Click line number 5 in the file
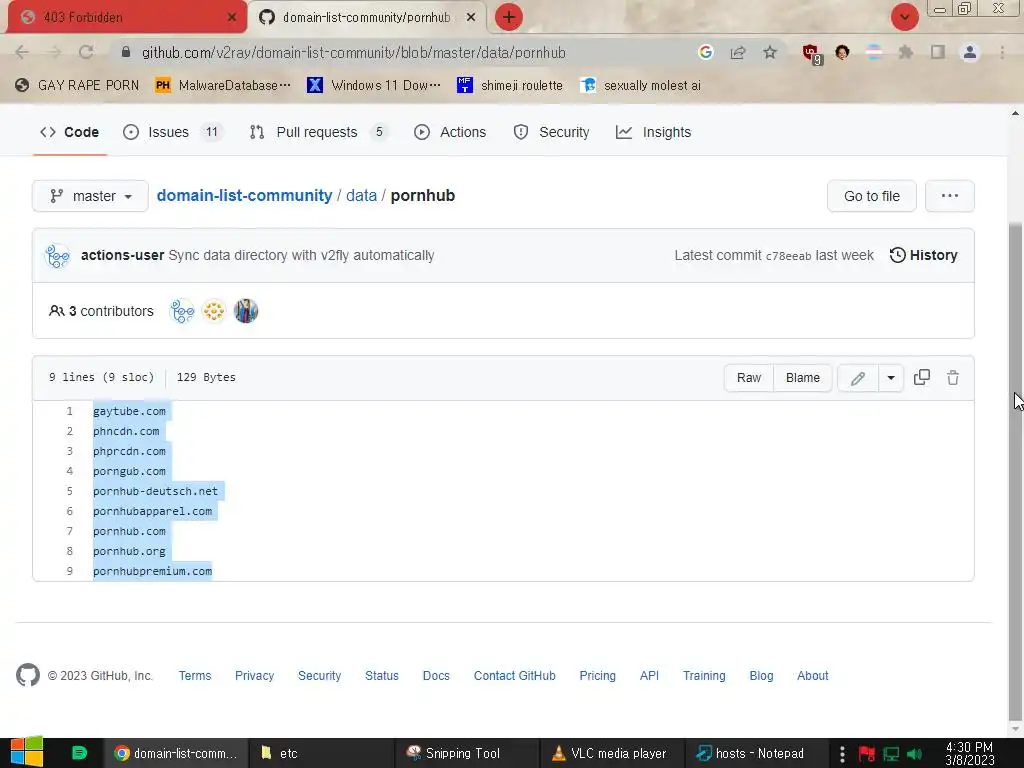The width and height of the screenshot is (1024, 768). coord(70,491)
